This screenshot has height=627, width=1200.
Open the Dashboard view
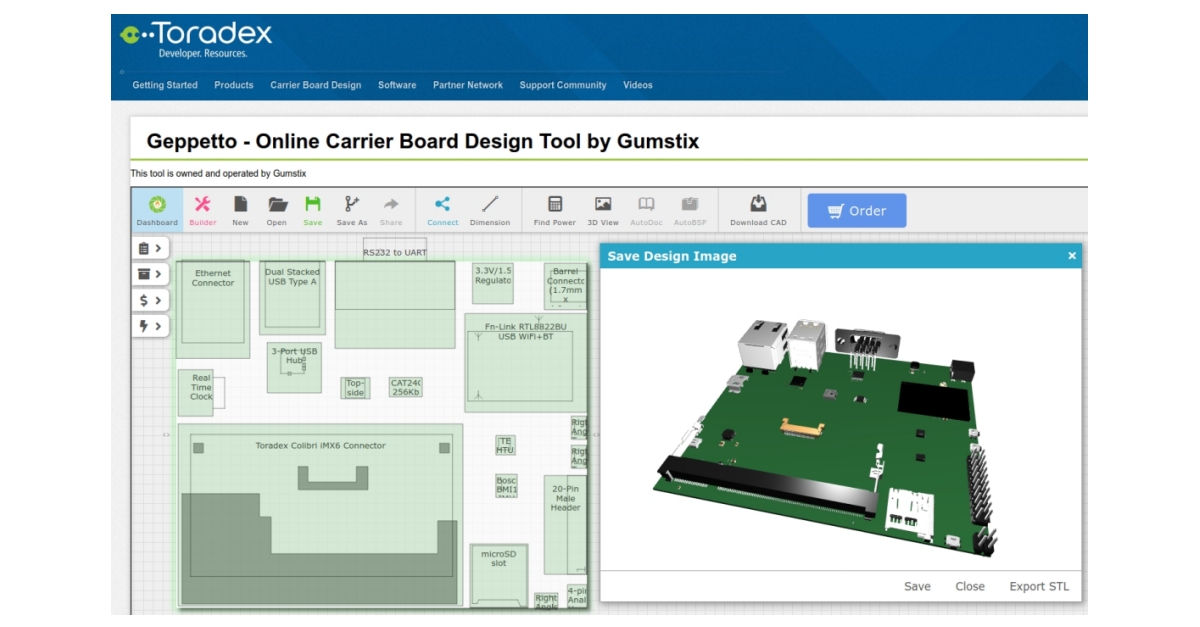159,207
